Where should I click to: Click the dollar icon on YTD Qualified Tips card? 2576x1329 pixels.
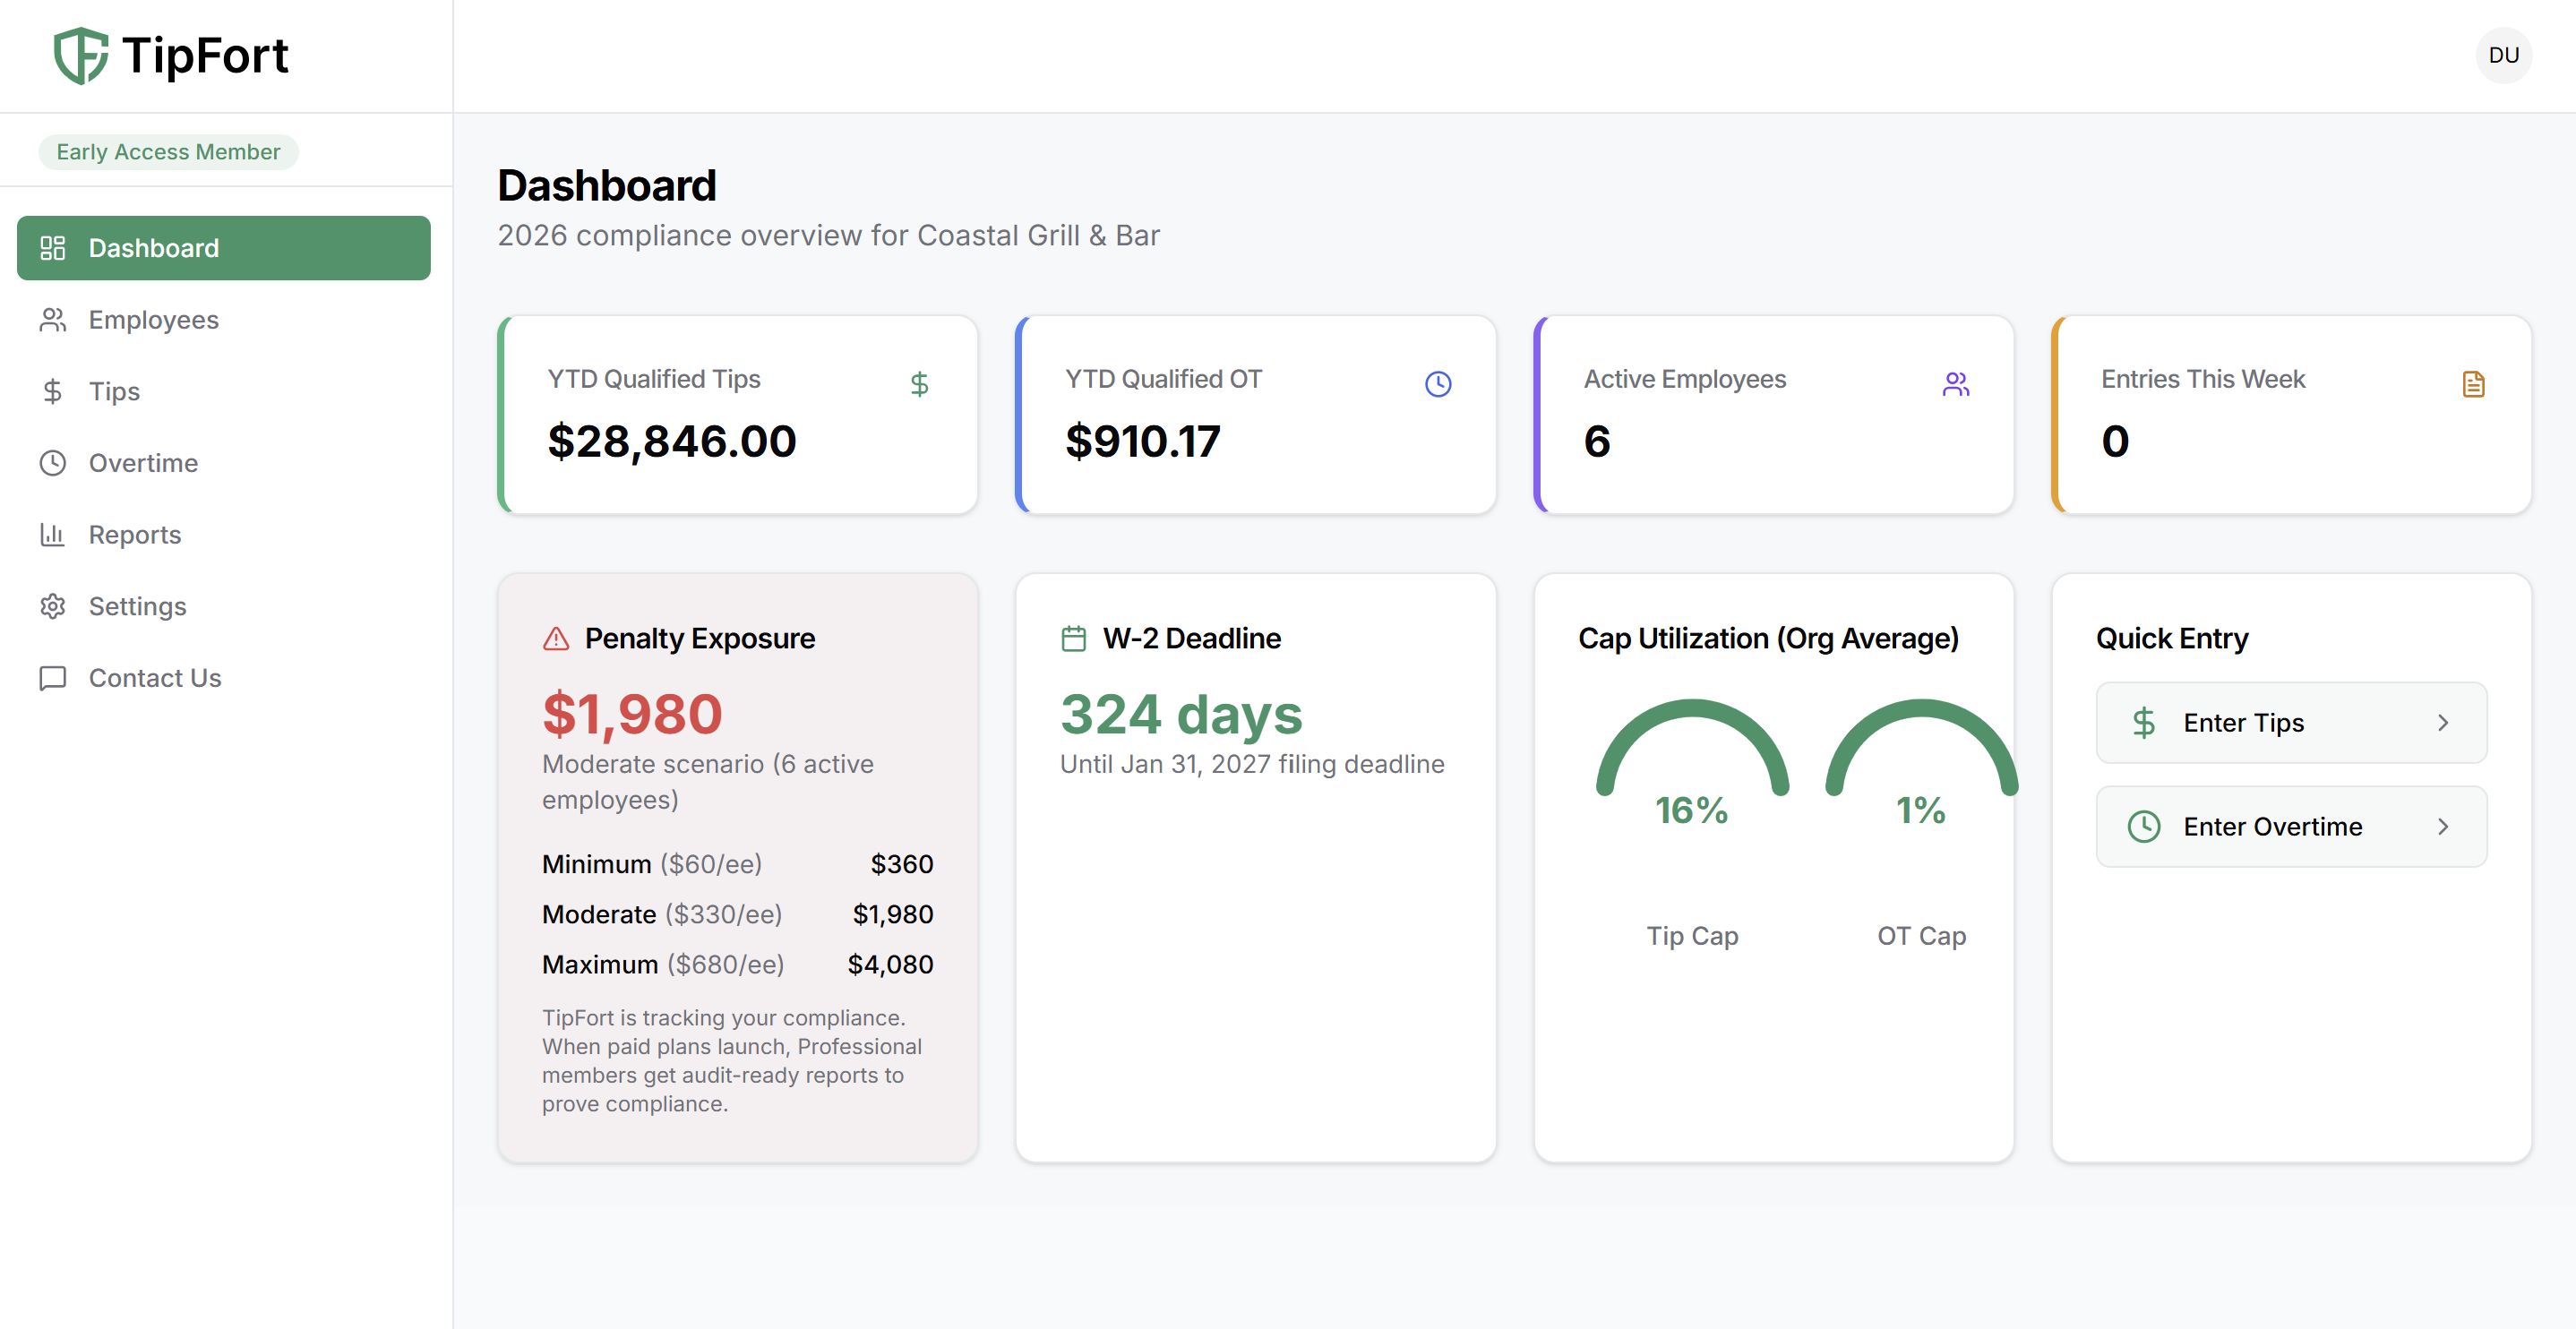pos(919,383)
